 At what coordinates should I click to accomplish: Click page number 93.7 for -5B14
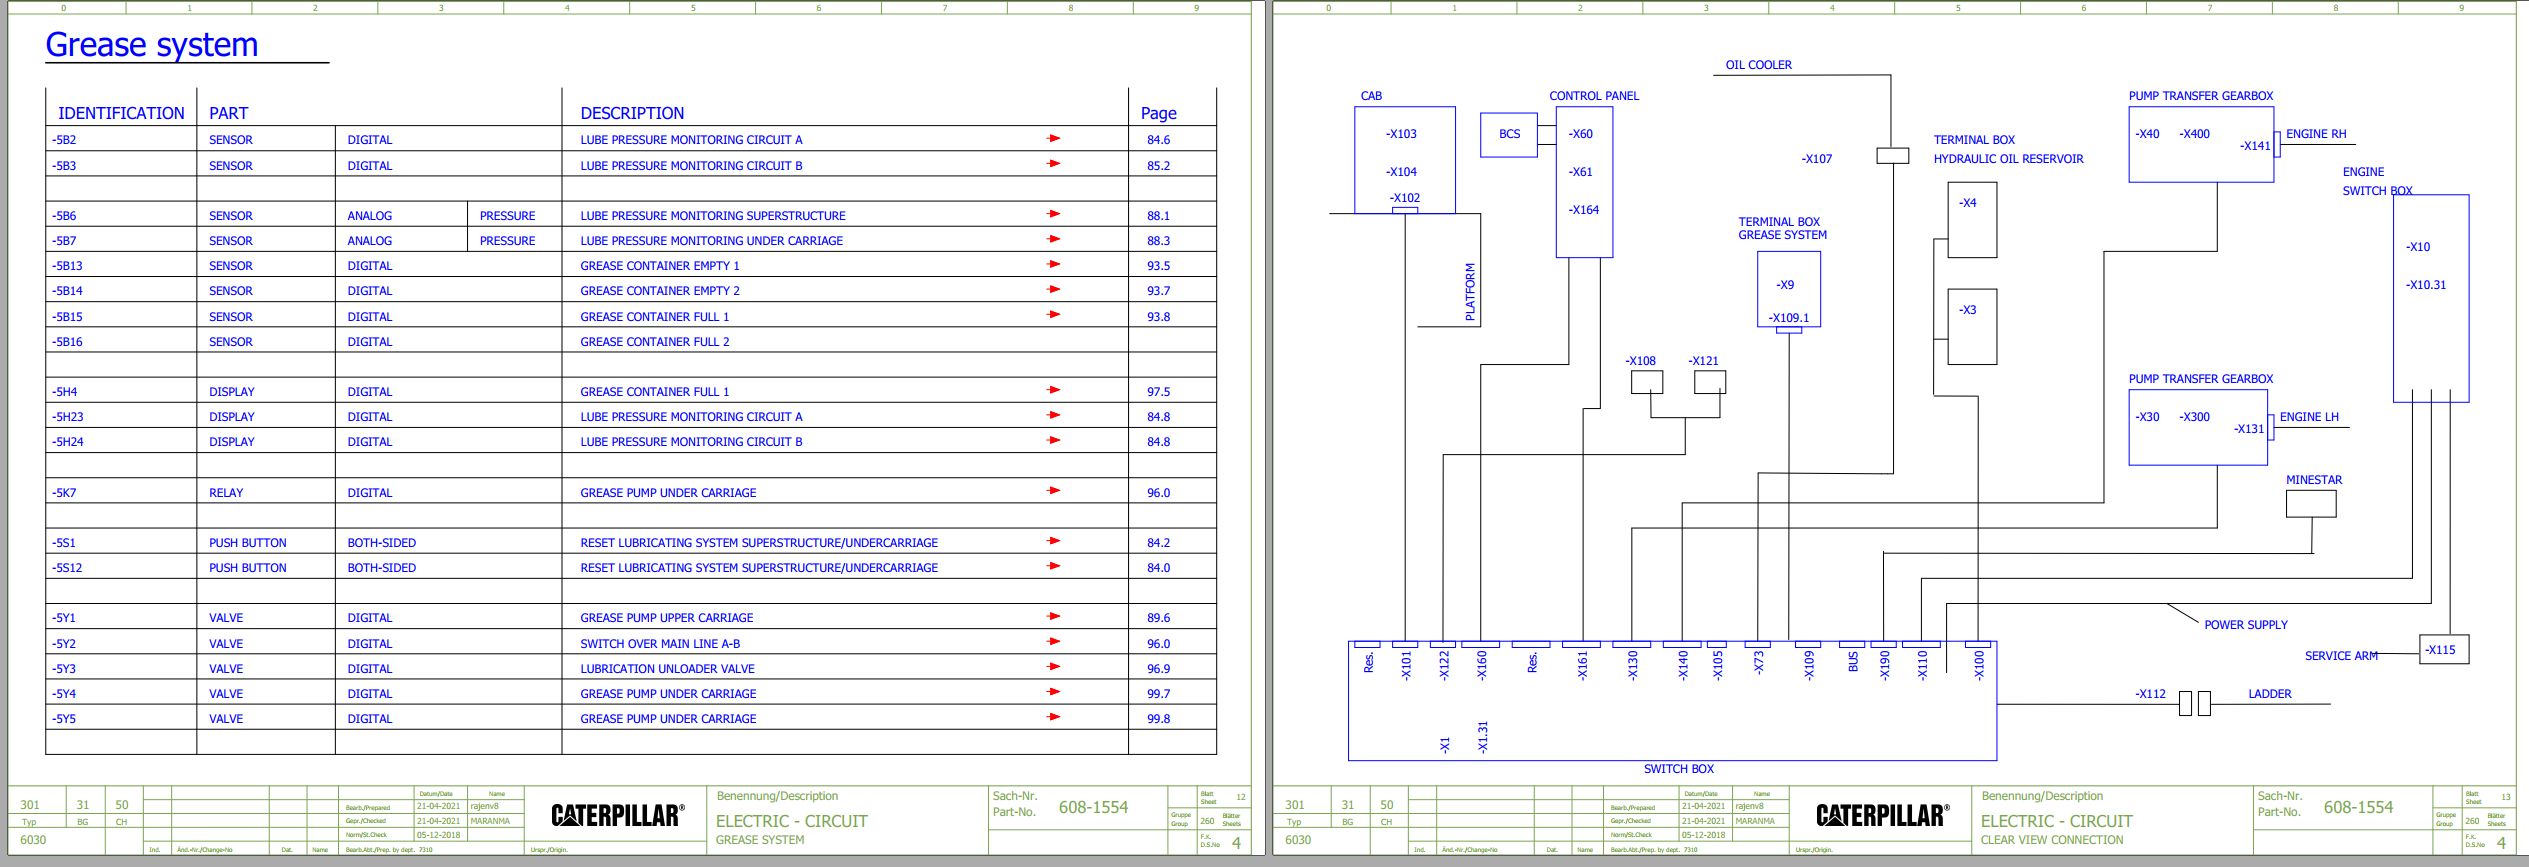1158,291
